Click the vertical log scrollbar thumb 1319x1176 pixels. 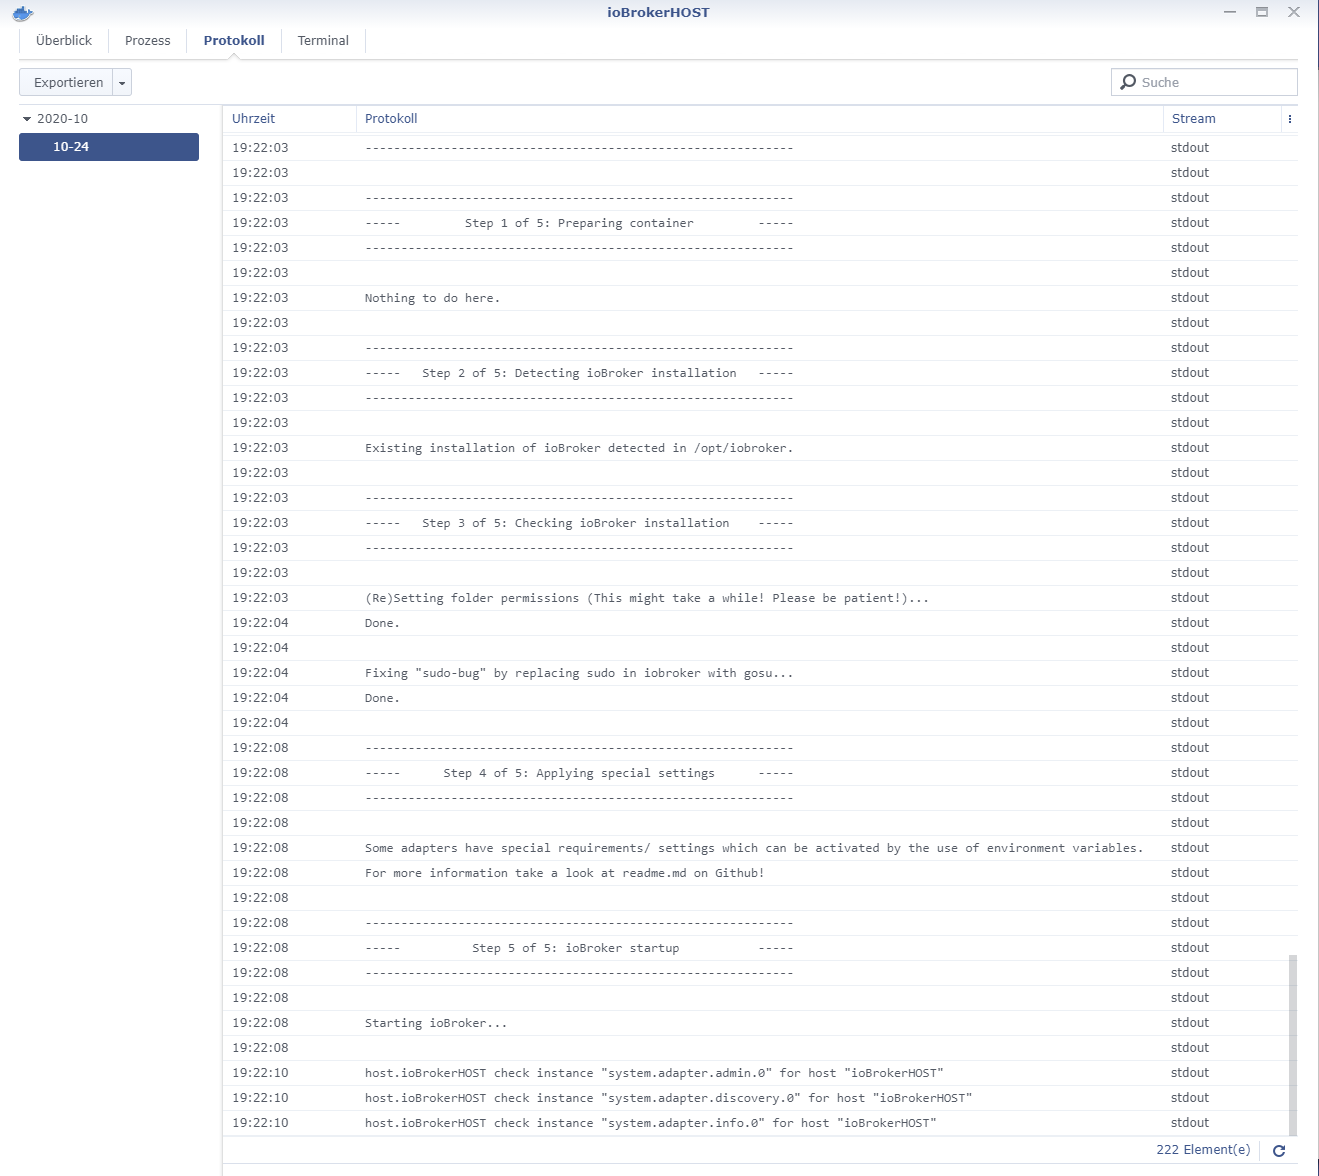coord(1293,1046)
